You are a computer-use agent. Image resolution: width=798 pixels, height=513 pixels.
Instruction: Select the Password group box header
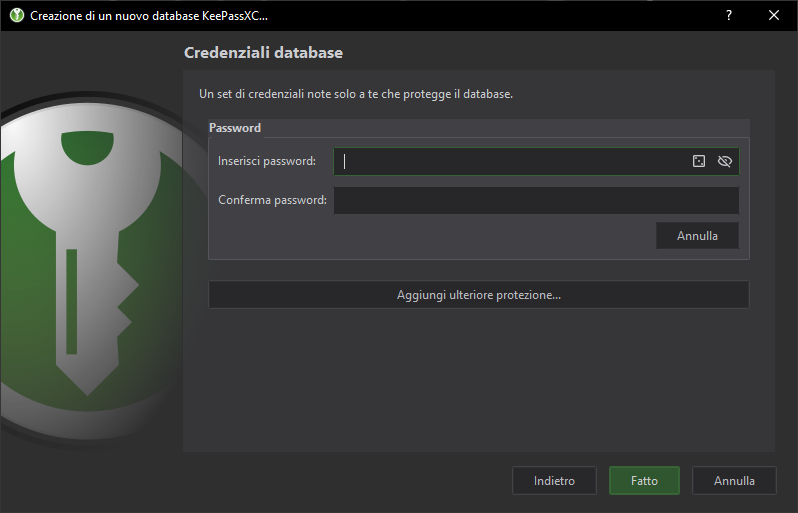235,128
